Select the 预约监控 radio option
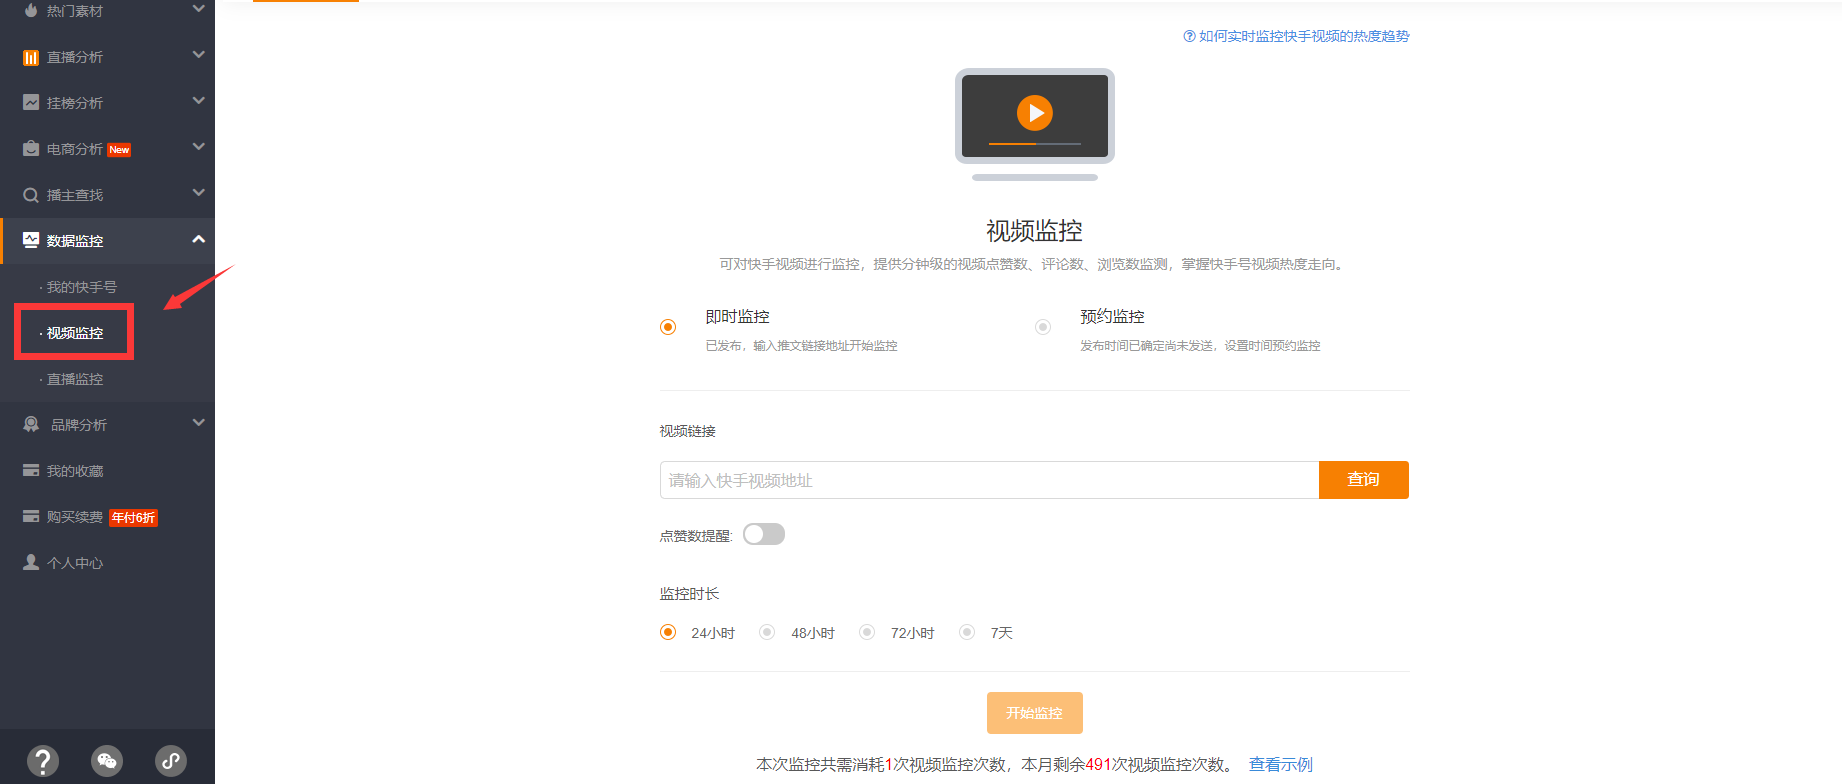Screen dimensions: 1842x784 (x=1043, y=327)
